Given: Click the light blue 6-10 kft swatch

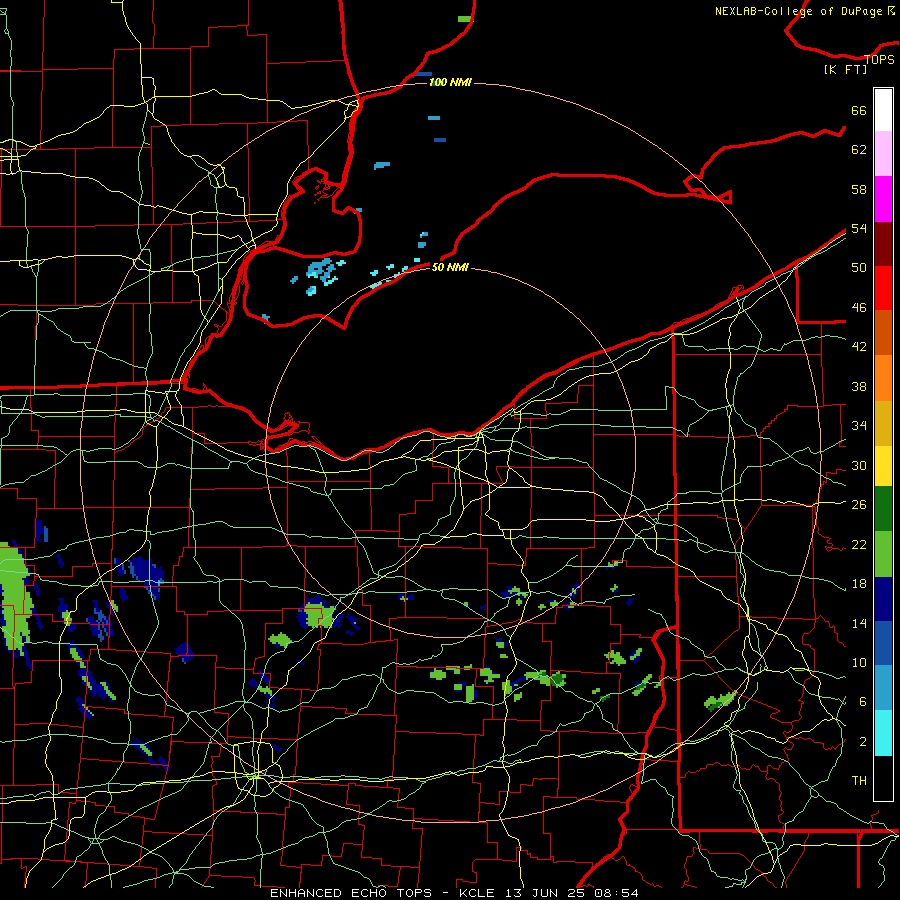Looking at the screenshot, I should click(x=883, y=688).
